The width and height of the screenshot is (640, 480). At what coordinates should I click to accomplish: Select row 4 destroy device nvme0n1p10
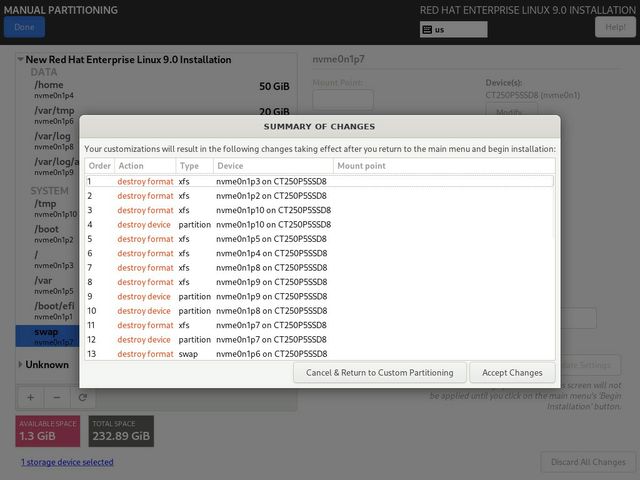point(319,224)
